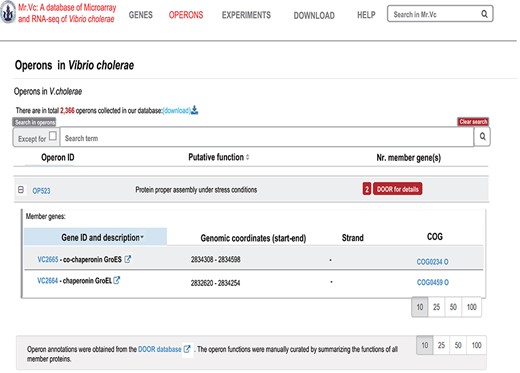This screenshot has width=520, height=373.
Task: Select 100 per page in member genes pager
Action: [x=471, y=307]
